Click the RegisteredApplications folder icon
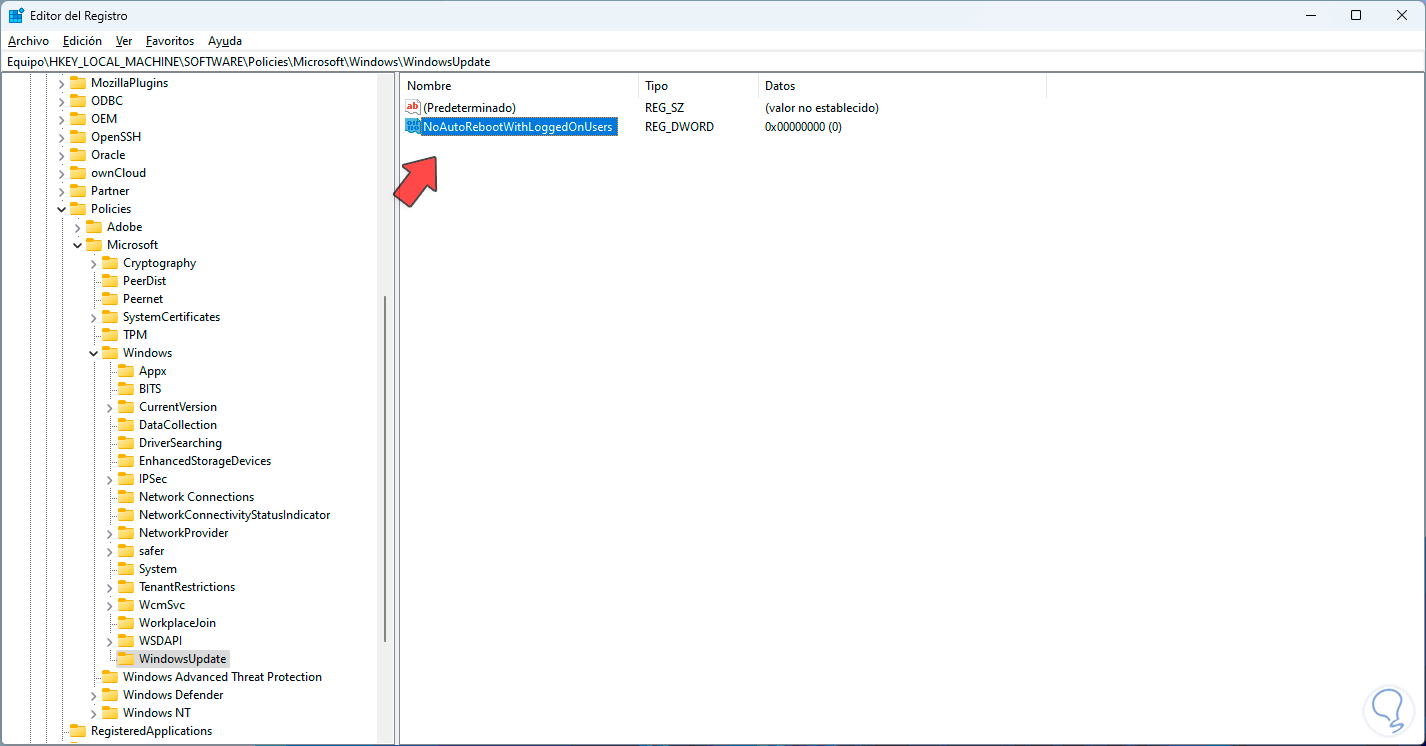 (78, 731)
